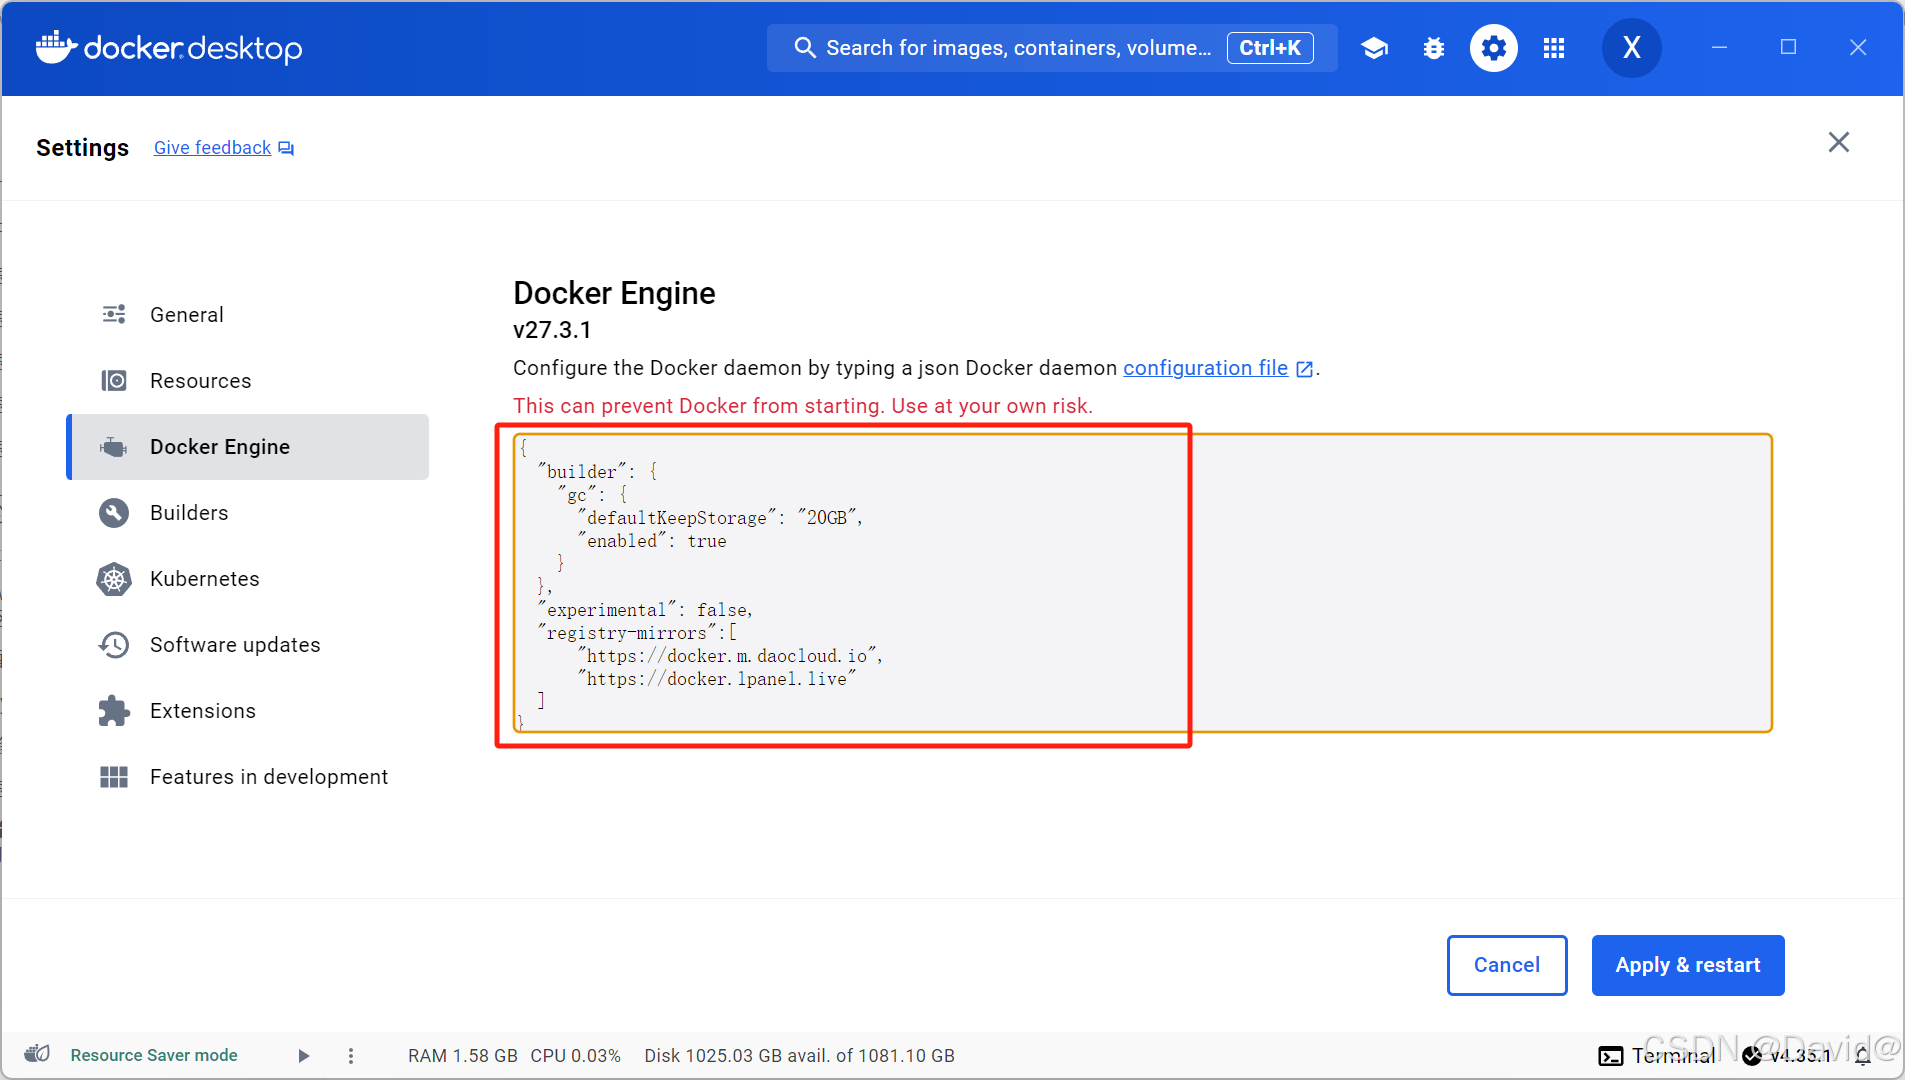Click the play button in status bar

(304, 1056)
